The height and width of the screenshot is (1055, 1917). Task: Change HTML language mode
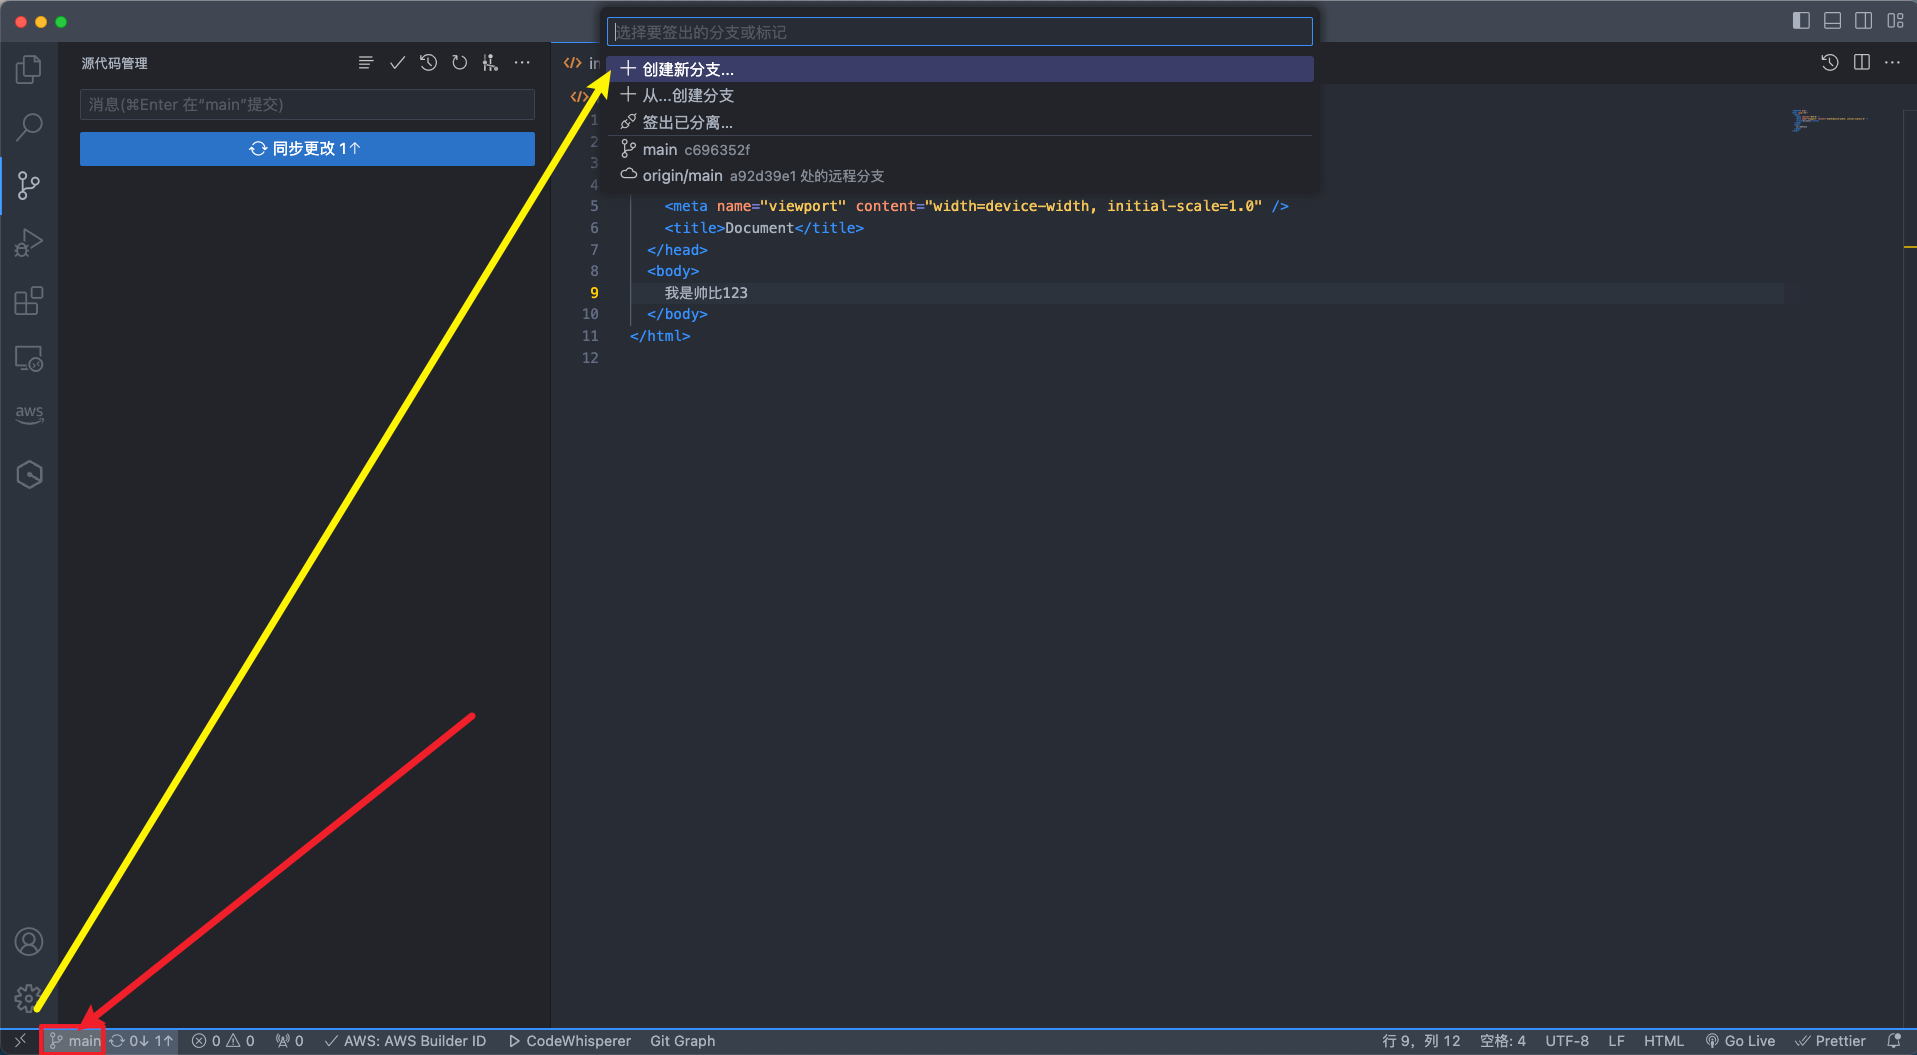pos(1664,1041)
